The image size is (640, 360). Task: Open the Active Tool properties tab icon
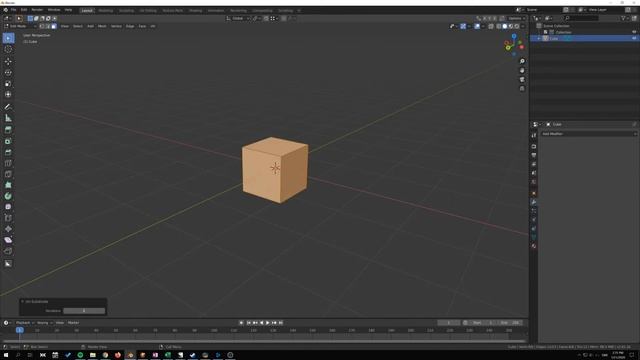(x=534, y=135)
